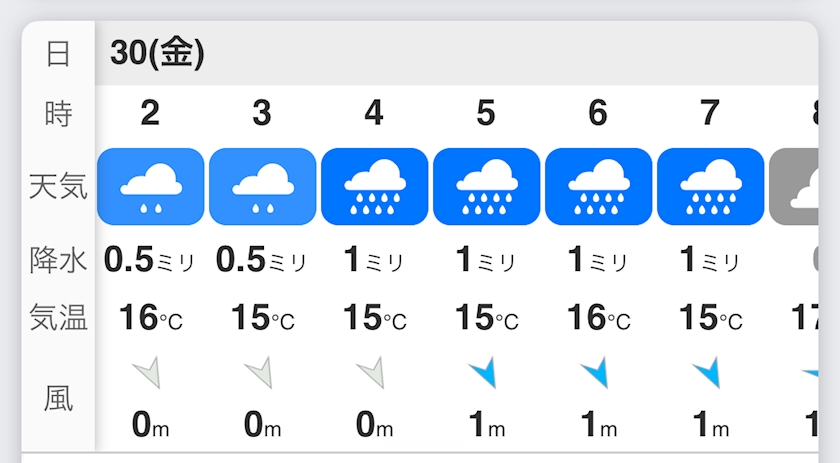This screenshot has width=840, height=463.
Task: Click the 降水 row label
Action: click(x=58, y=260)
